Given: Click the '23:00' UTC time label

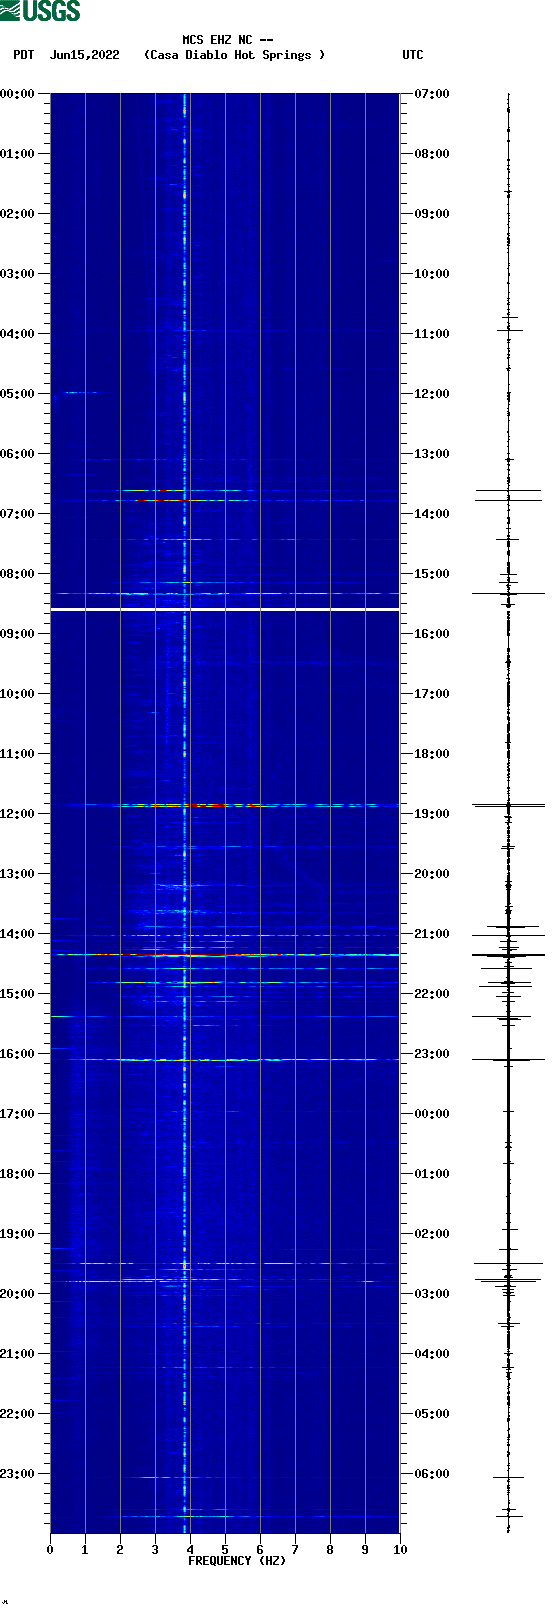Looking at the screenshot, I should click(432, 1054).
